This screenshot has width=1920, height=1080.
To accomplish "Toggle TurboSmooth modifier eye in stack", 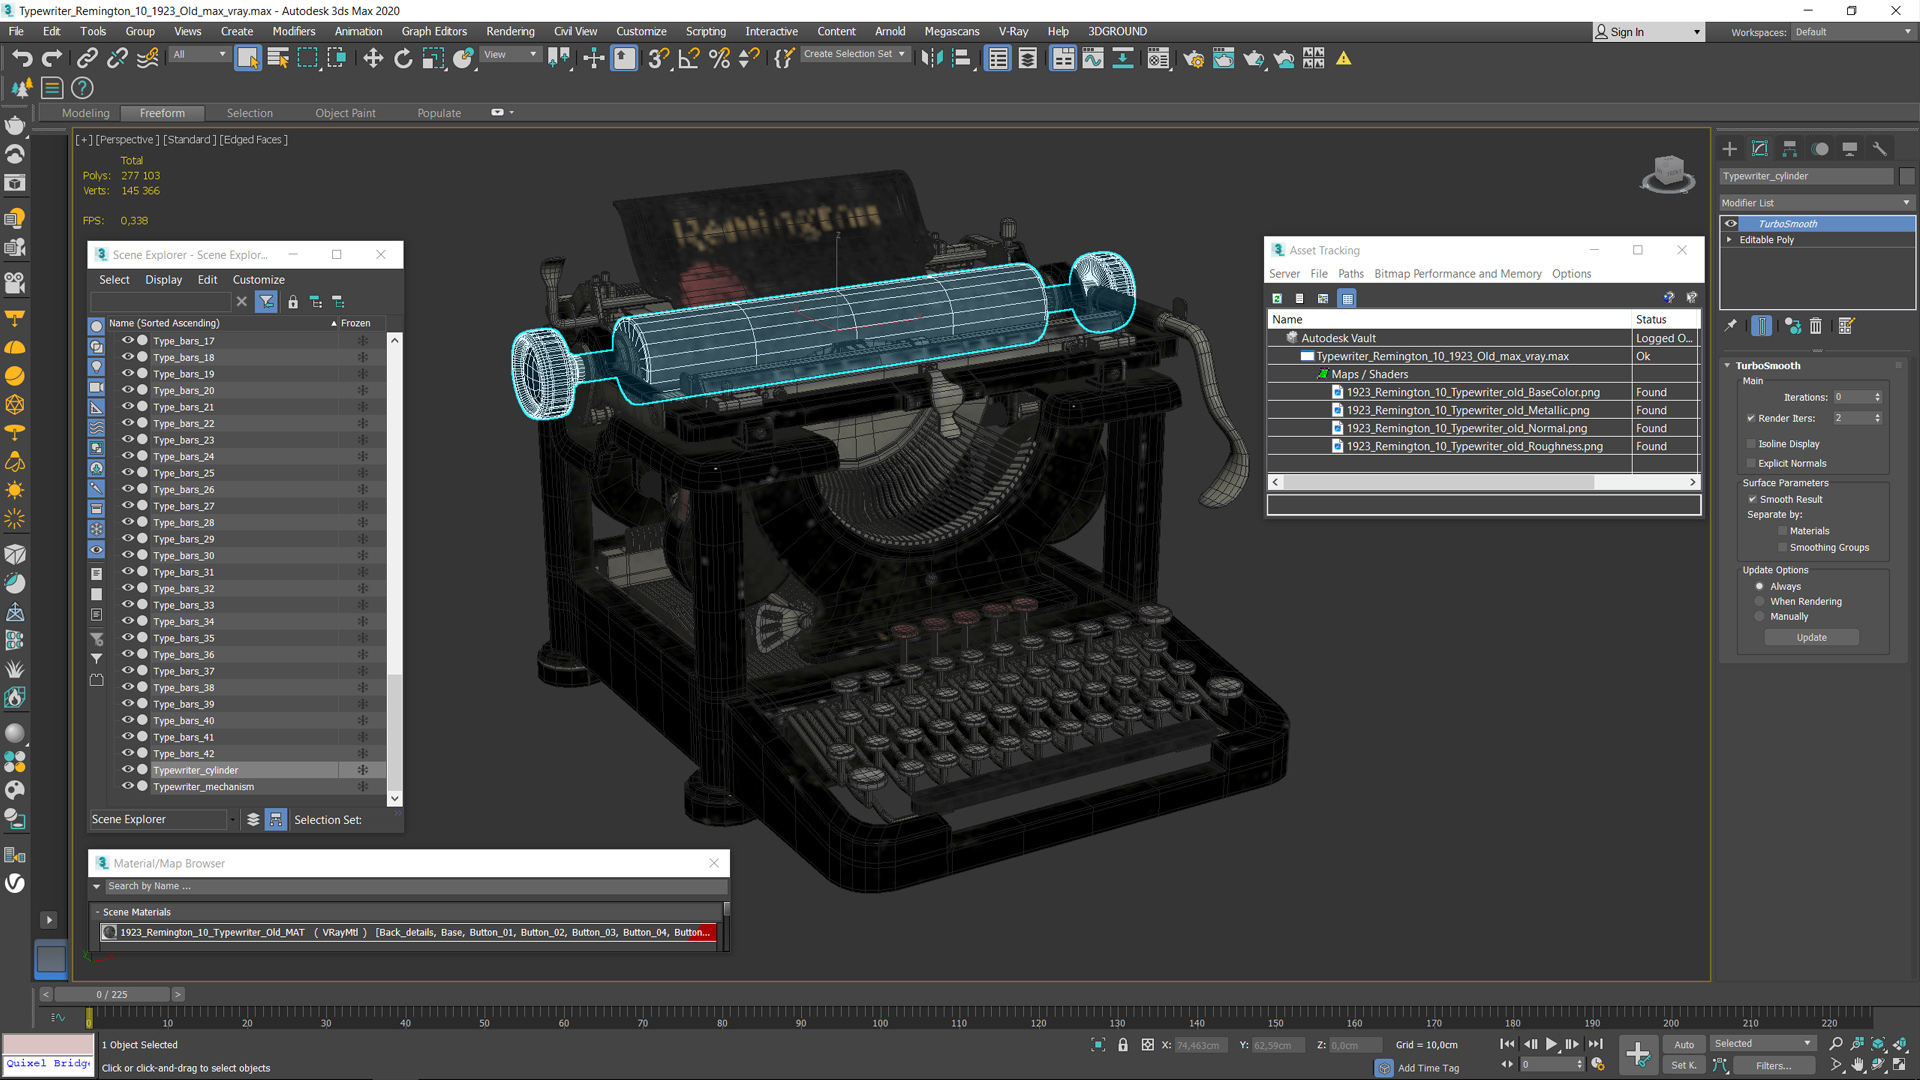I will [1731, 224].
